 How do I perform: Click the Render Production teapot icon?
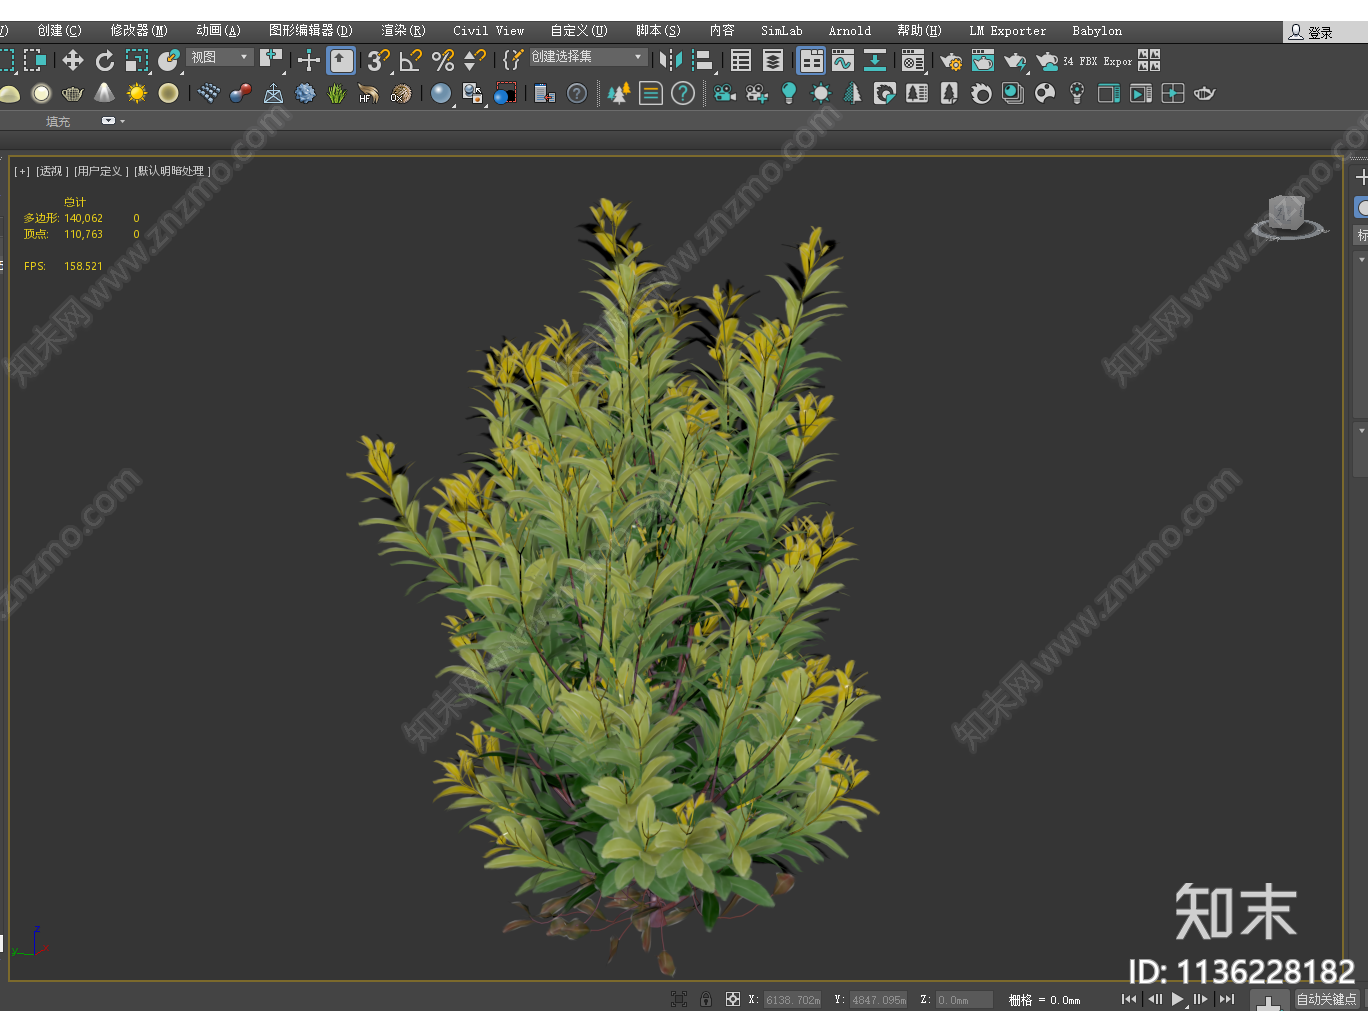(1015, 61)
